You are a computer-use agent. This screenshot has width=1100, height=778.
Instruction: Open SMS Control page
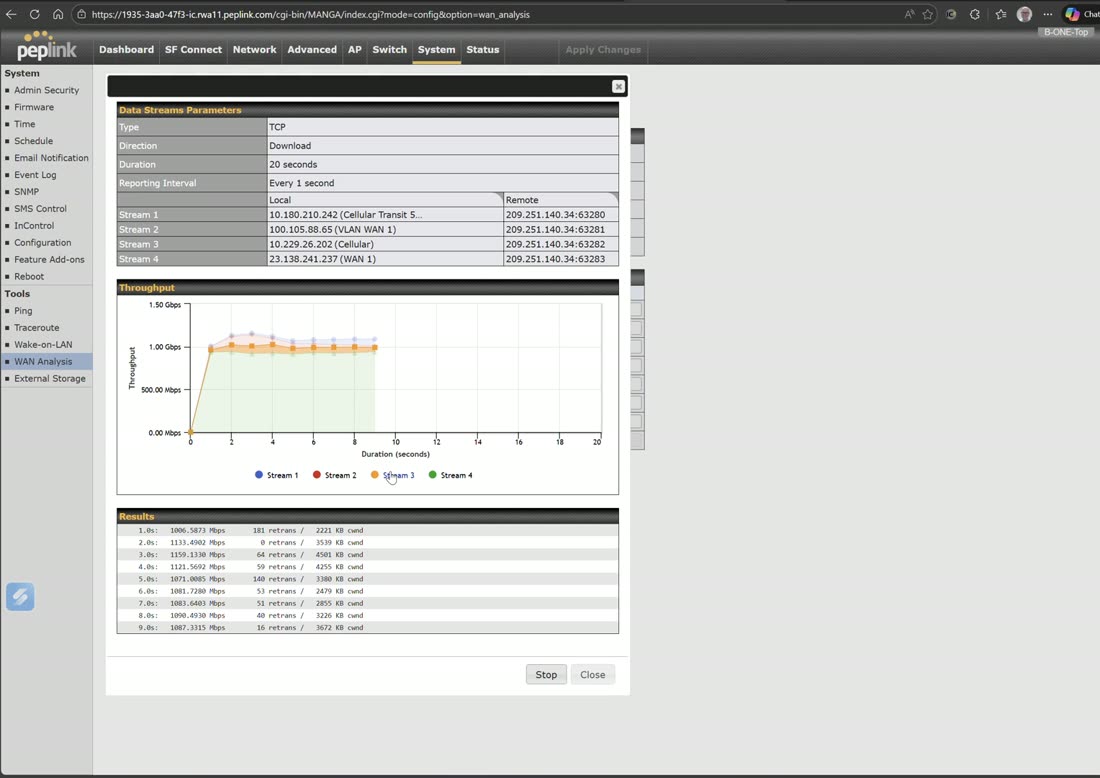point(41,209)
